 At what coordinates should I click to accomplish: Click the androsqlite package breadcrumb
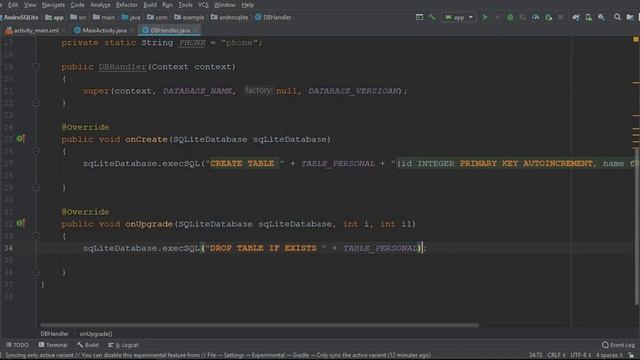229,17
